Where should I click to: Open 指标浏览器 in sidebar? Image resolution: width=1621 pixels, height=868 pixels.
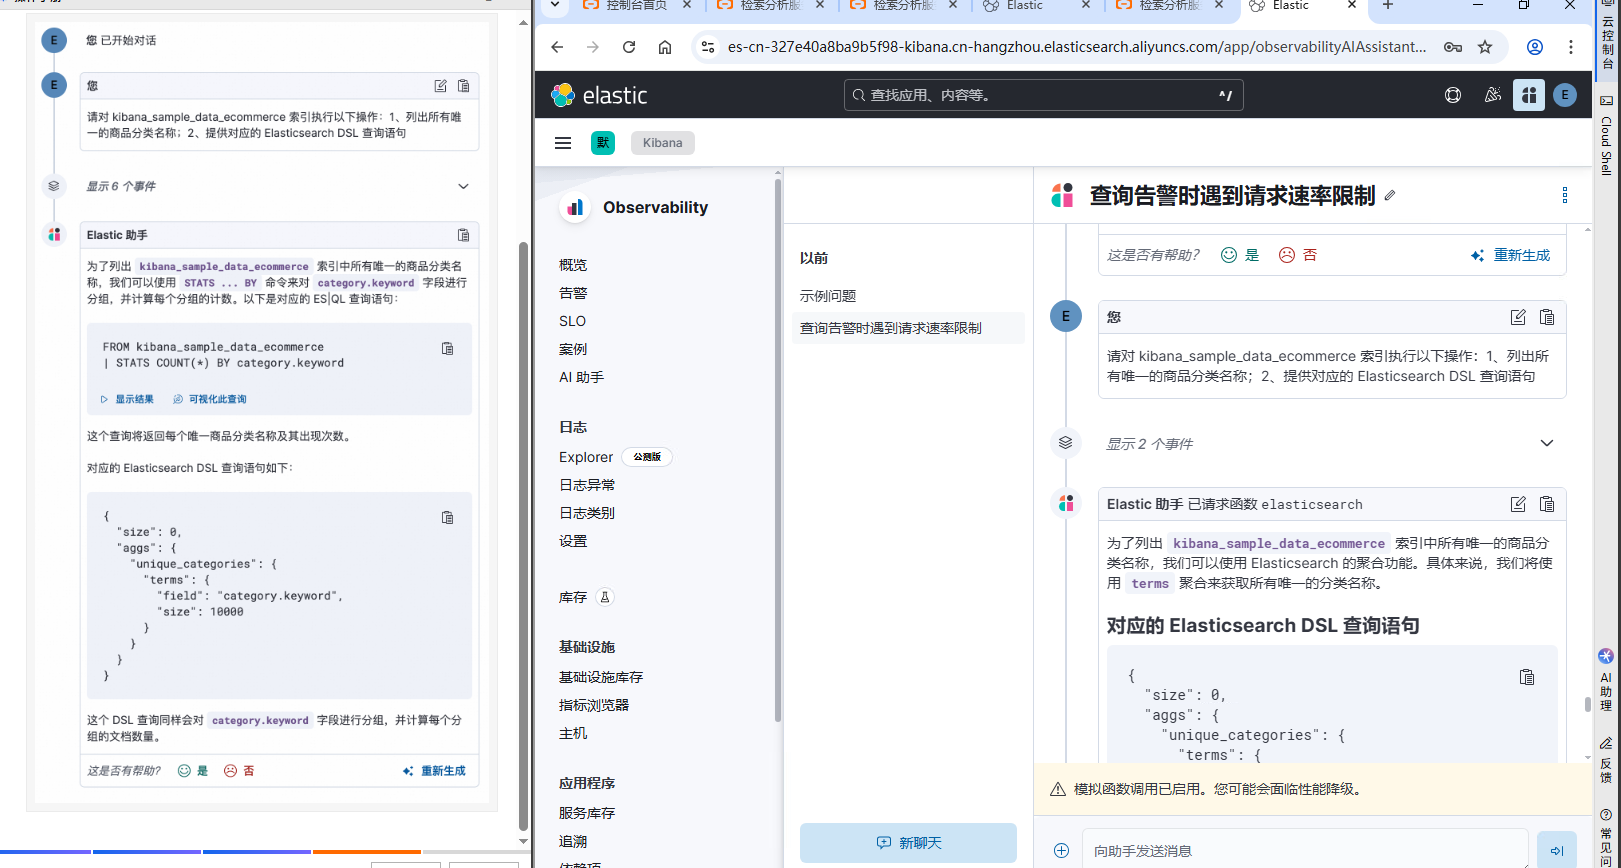(x=594, y=705)
